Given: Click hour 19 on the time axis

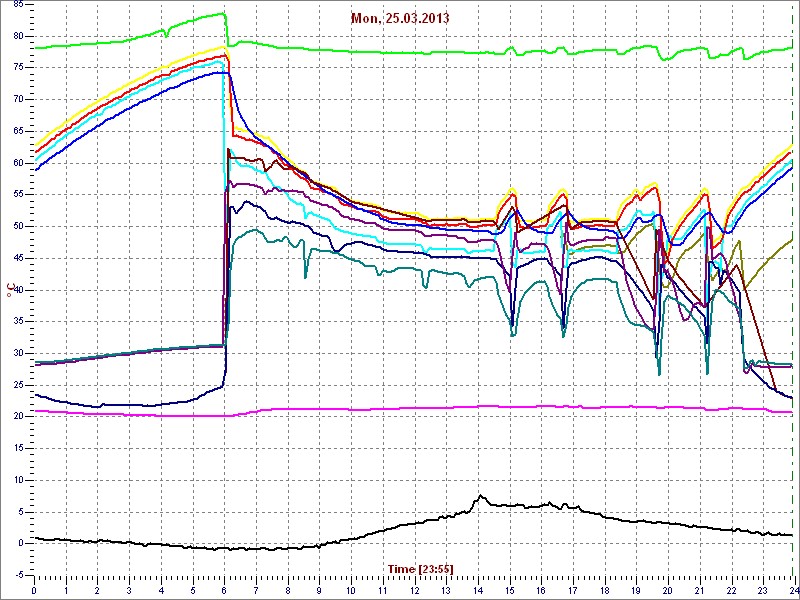Looking at the screenshot, I should point(636,590).
